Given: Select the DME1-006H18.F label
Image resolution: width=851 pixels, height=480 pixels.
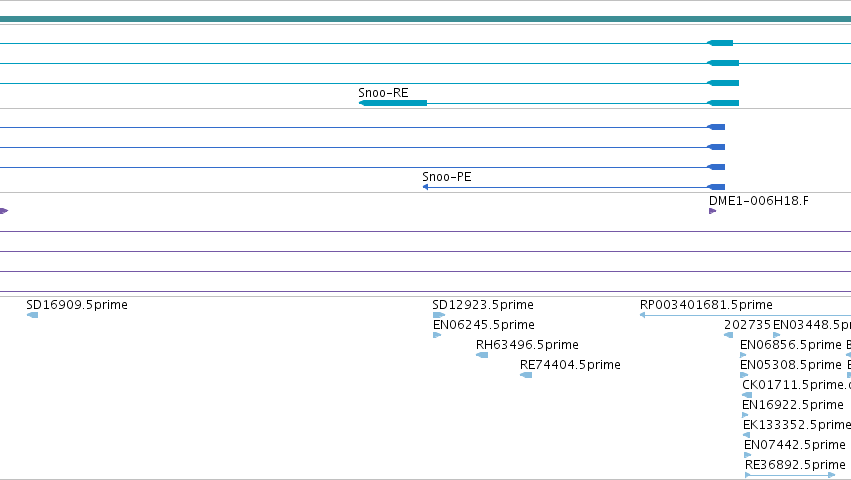Looking at the screenshot, I should pos(759,201).
